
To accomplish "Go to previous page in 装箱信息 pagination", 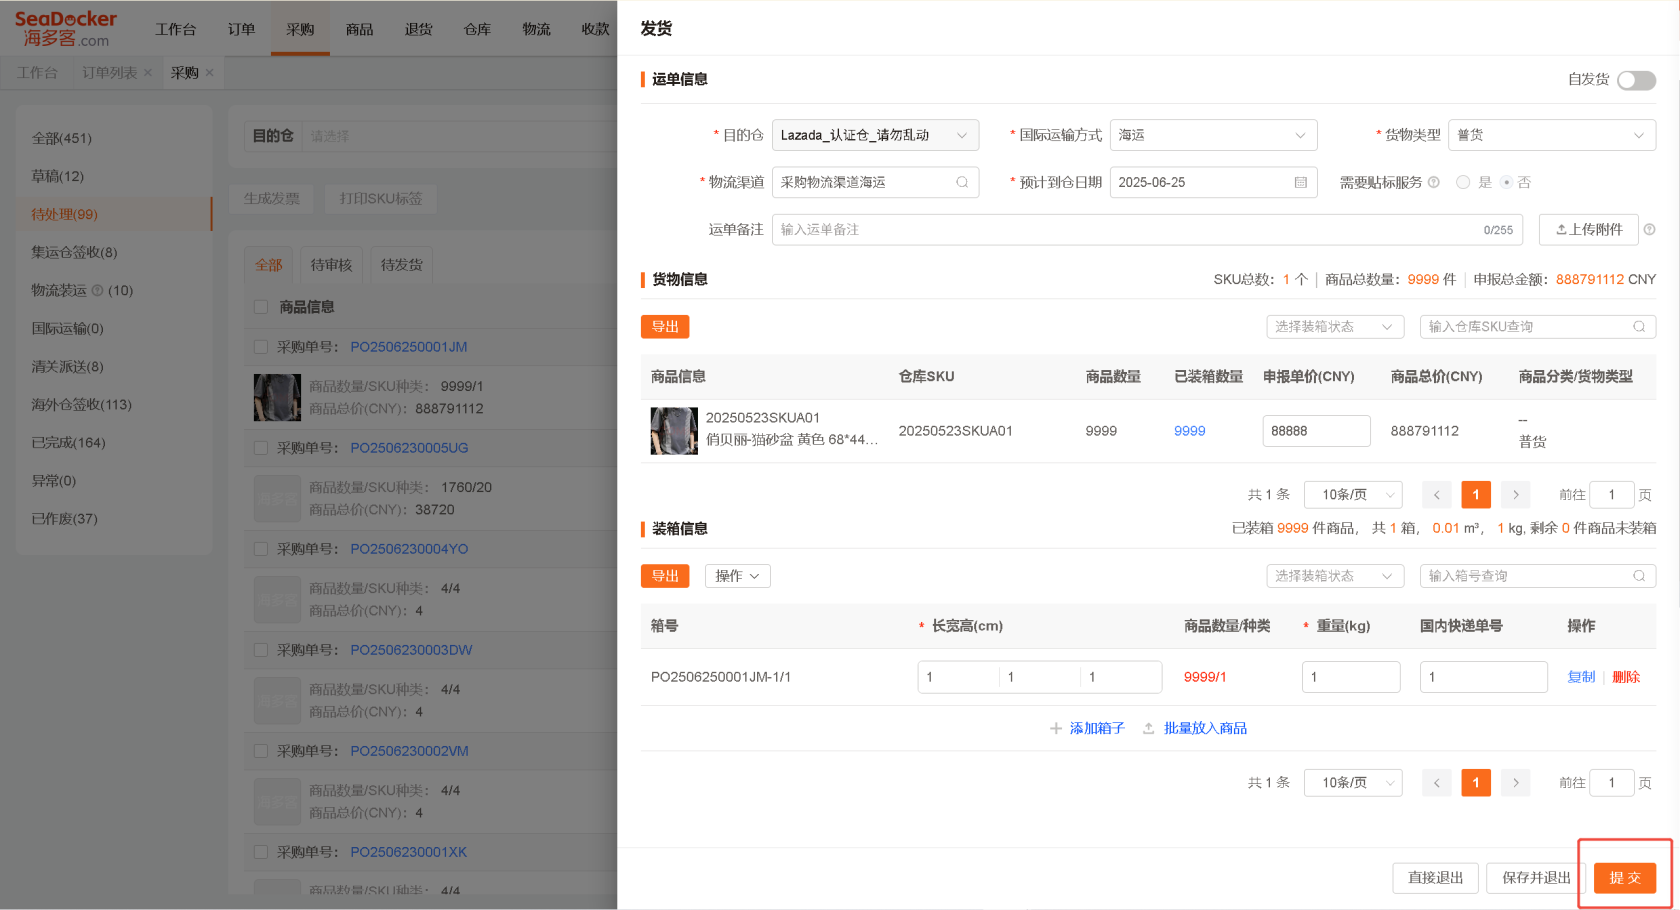I will click(x=1437, y=783).
